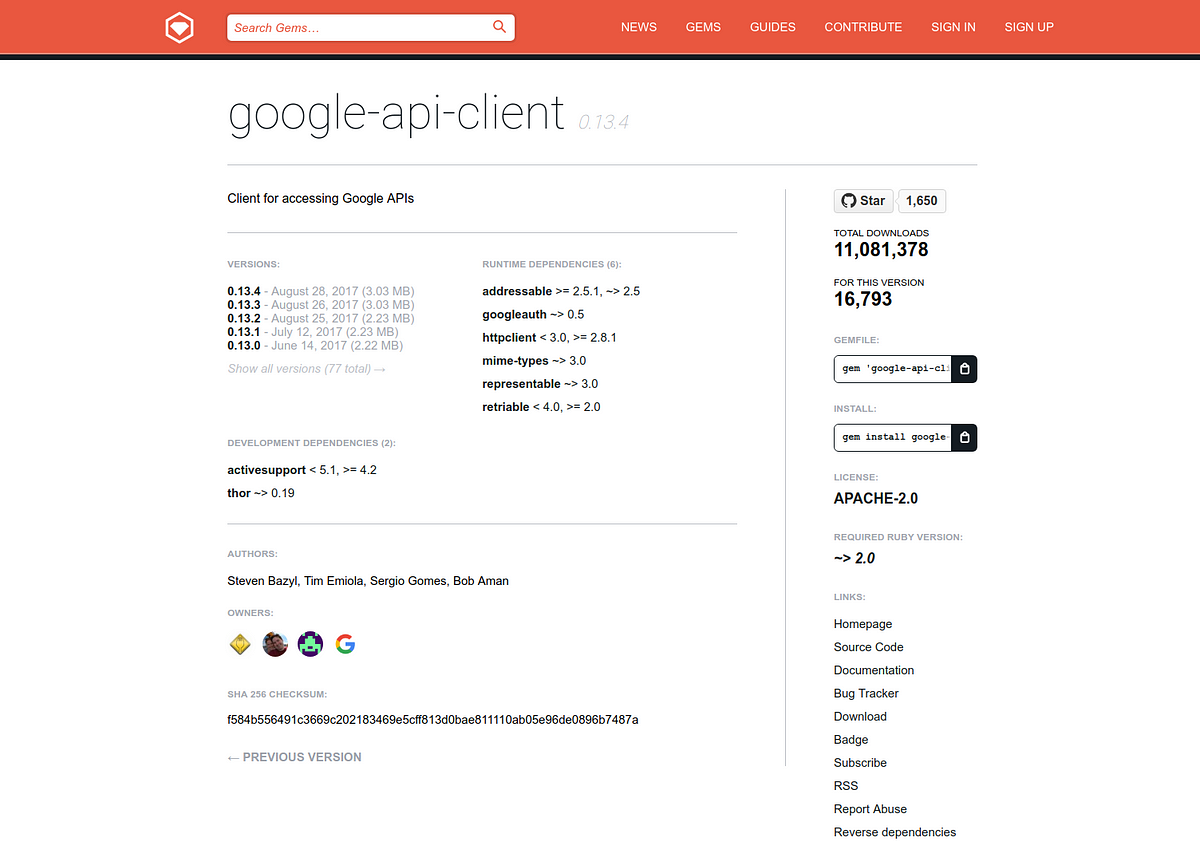Select the gem install command field
The width and height of the screenshot is (1200, 850).
pyautogui.click(x=893, y=438)
